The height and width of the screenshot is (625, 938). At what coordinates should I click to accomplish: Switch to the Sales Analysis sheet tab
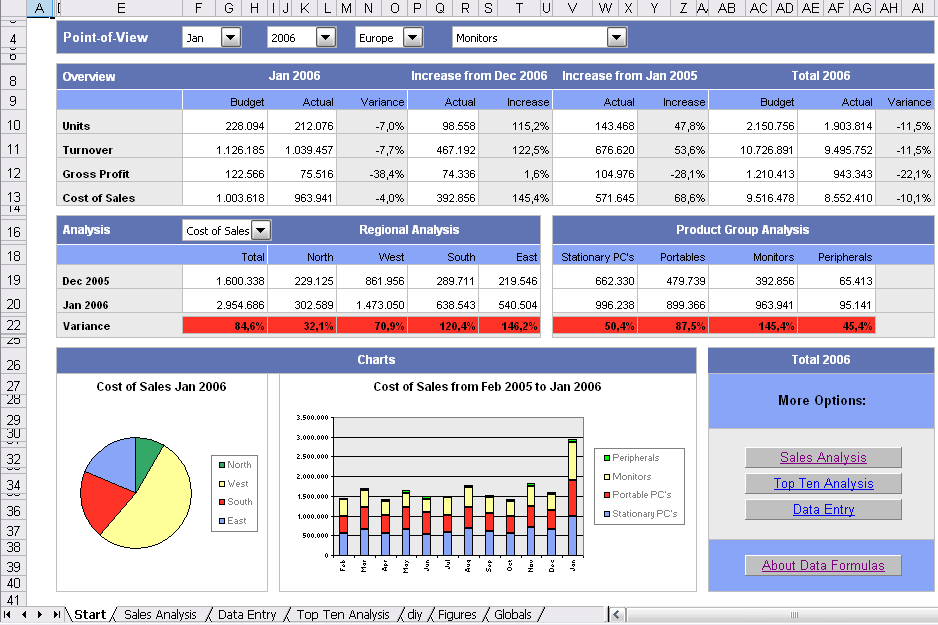(160, 615)
